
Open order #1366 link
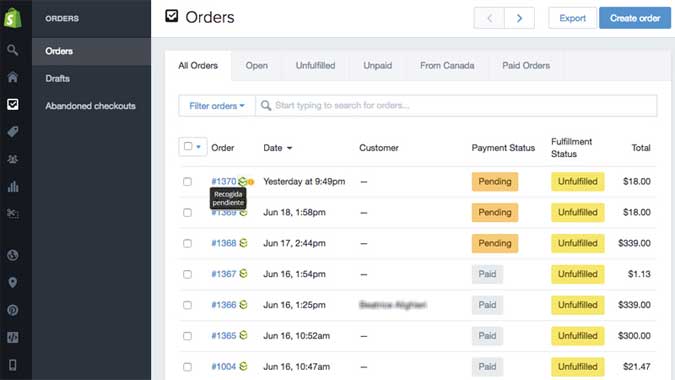point(224,305)
